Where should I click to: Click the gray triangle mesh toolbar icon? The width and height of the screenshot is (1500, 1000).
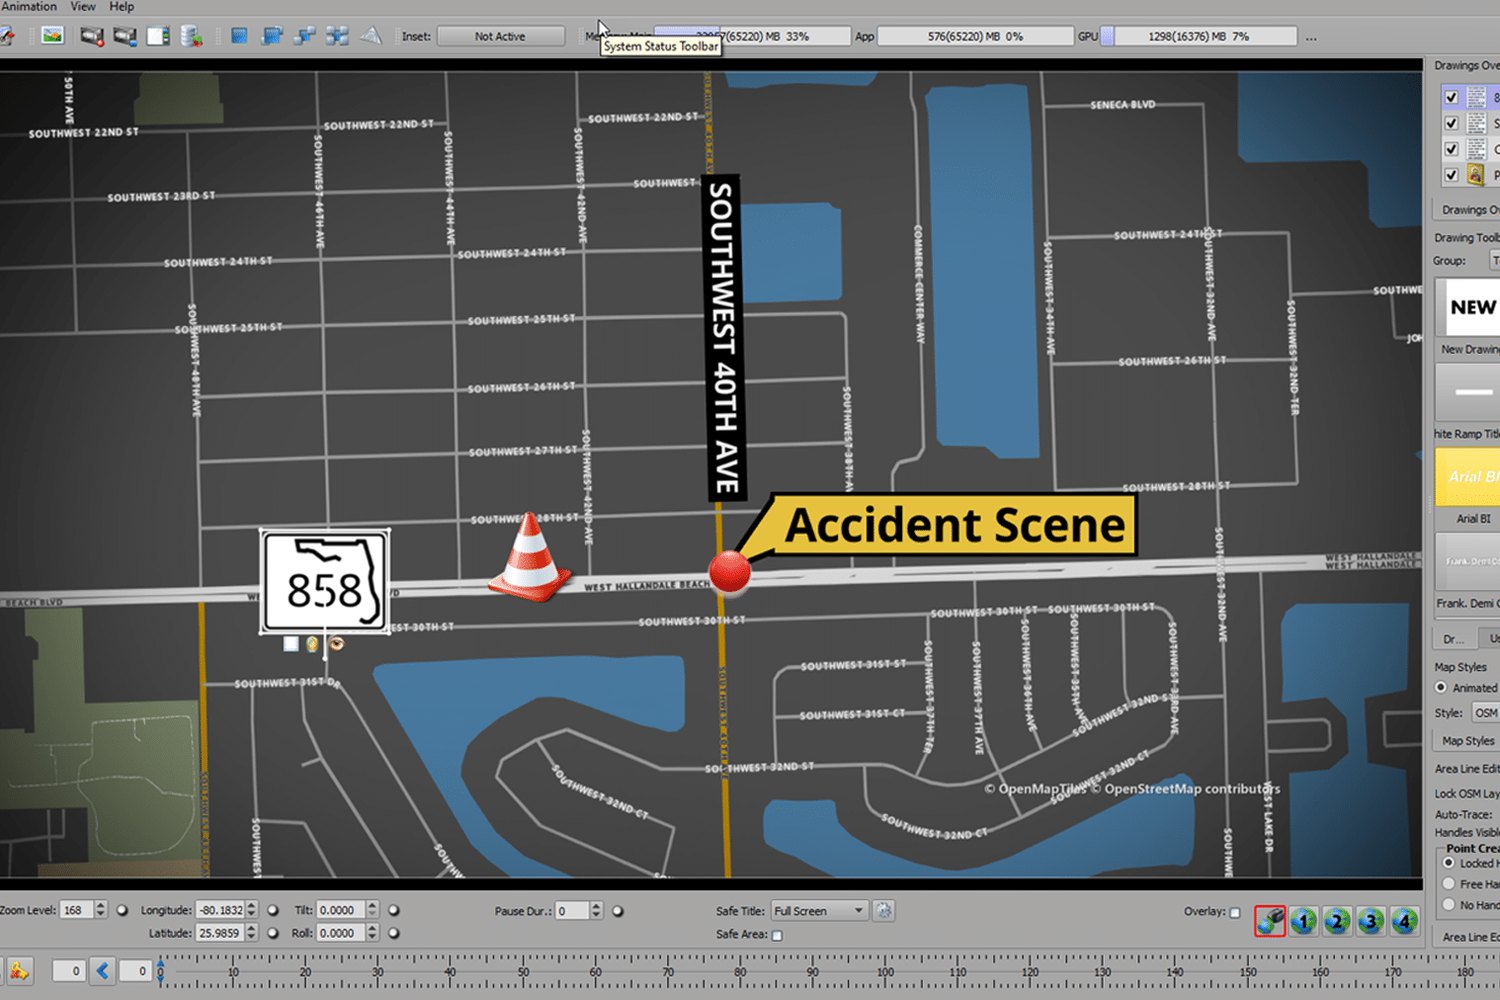[x=371, y=36]
